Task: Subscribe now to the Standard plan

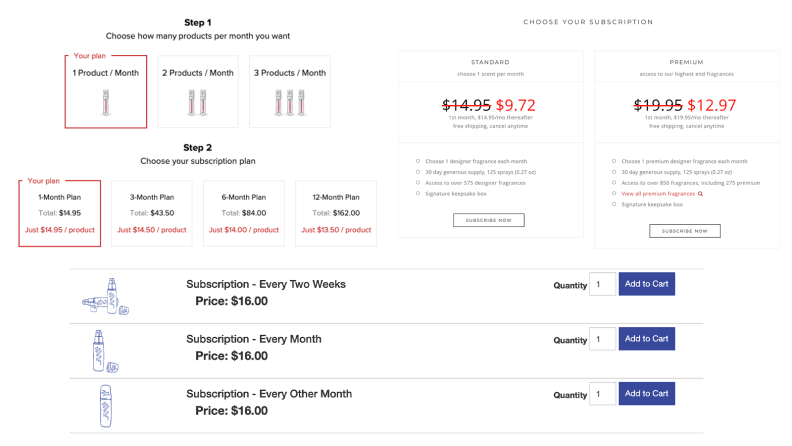Action: pos(488,220)
